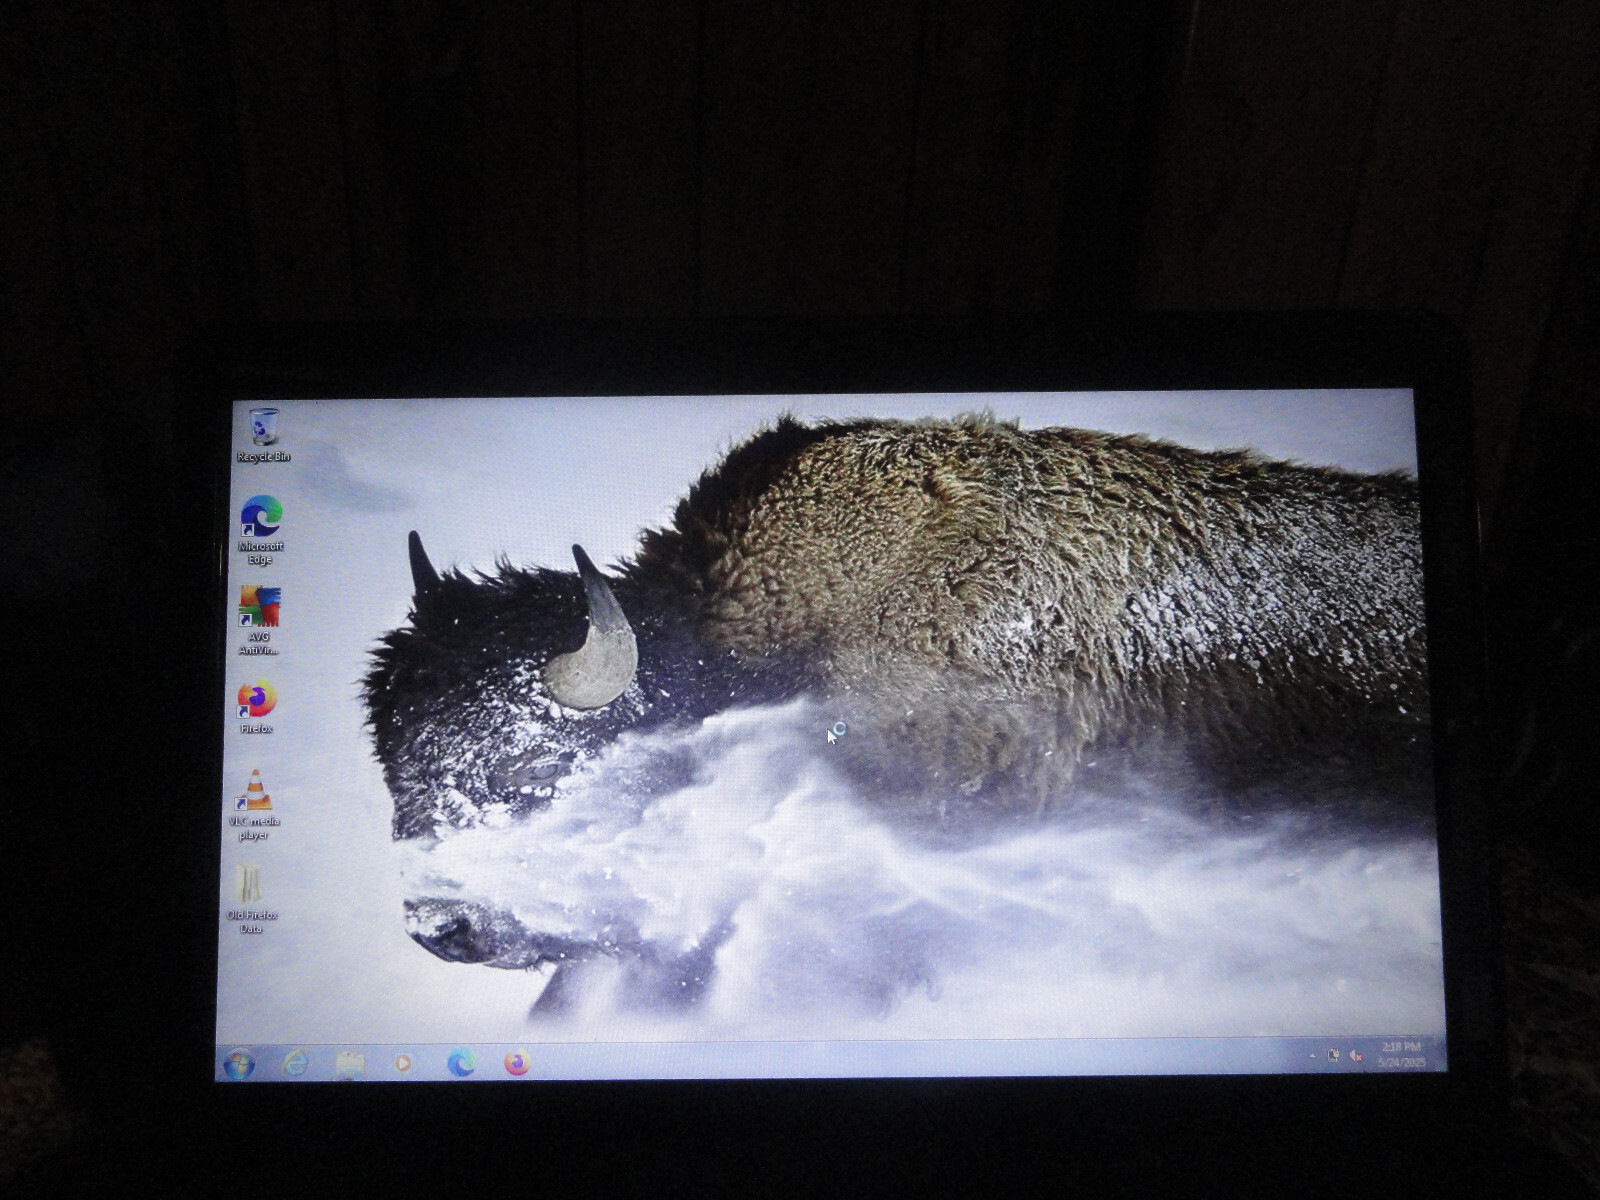The image size is (1600, 1200).
Task: Open the Windows Start menu orb
Action: (239, 1064)
